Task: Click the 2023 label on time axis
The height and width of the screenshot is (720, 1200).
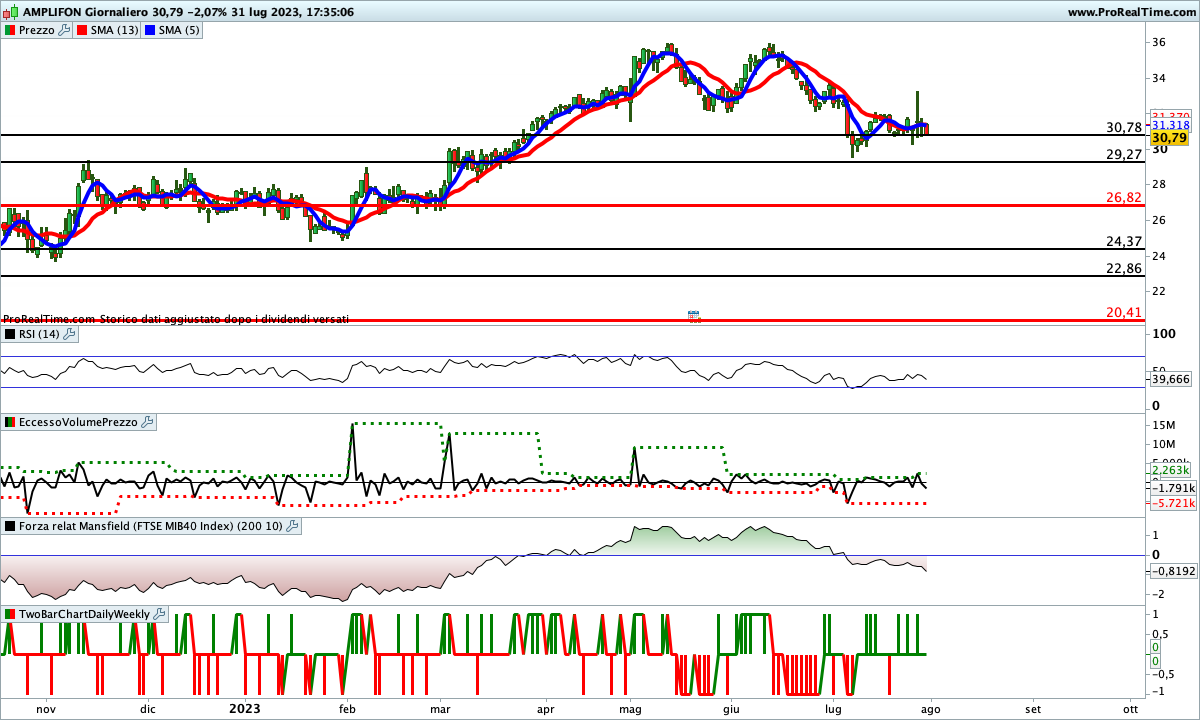Action: pos(245,707)
